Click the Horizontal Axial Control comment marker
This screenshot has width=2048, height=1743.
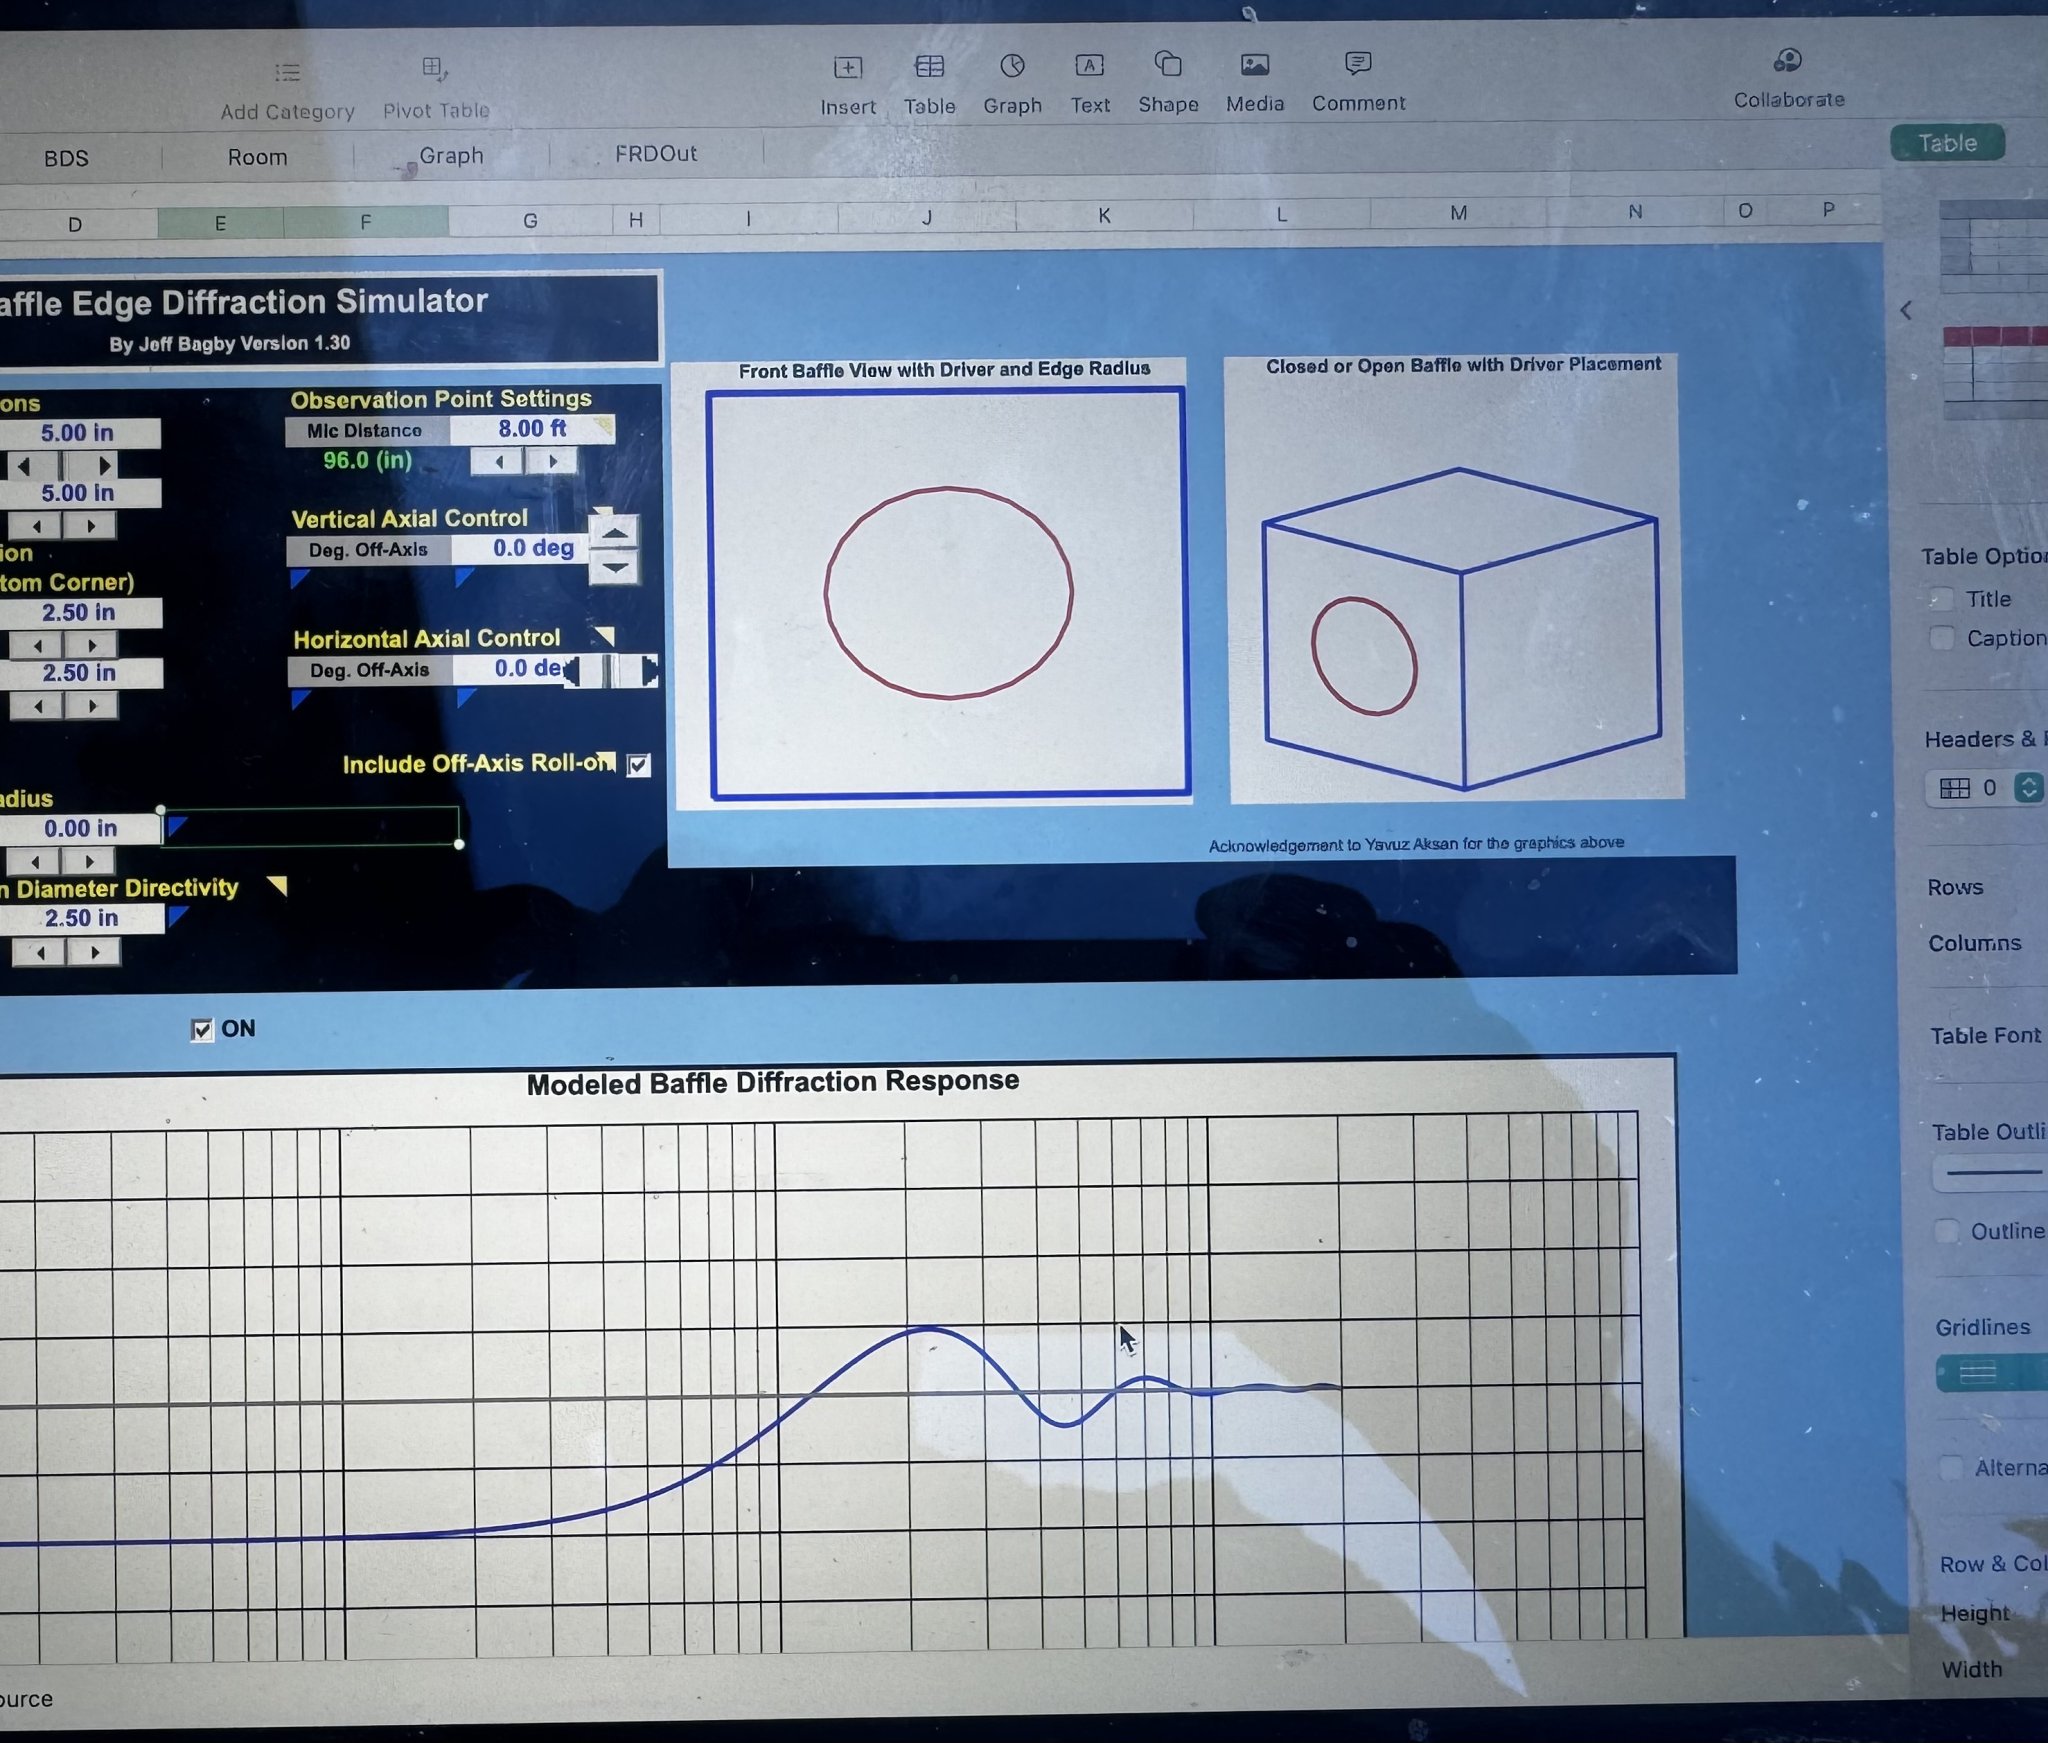click(x=604, y=636)
